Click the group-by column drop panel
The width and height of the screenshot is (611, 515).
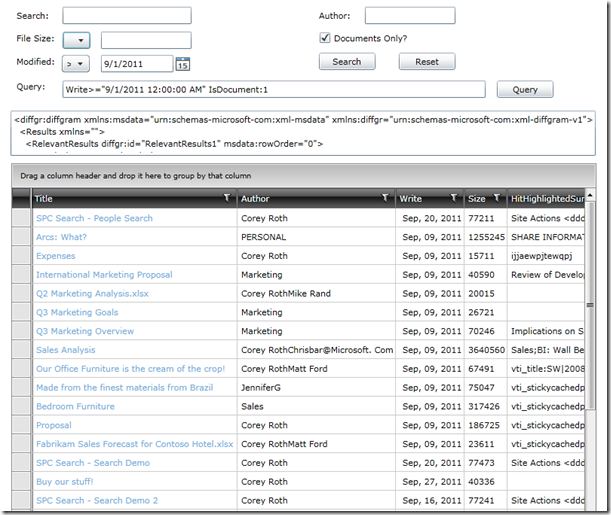[x=304, y=176]
